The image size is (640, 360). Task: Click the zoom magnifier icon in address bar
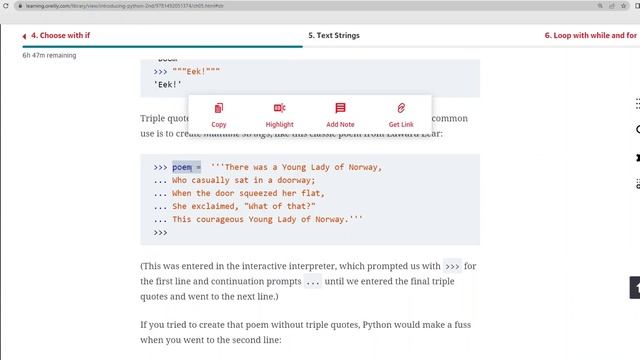coord(600,6)
